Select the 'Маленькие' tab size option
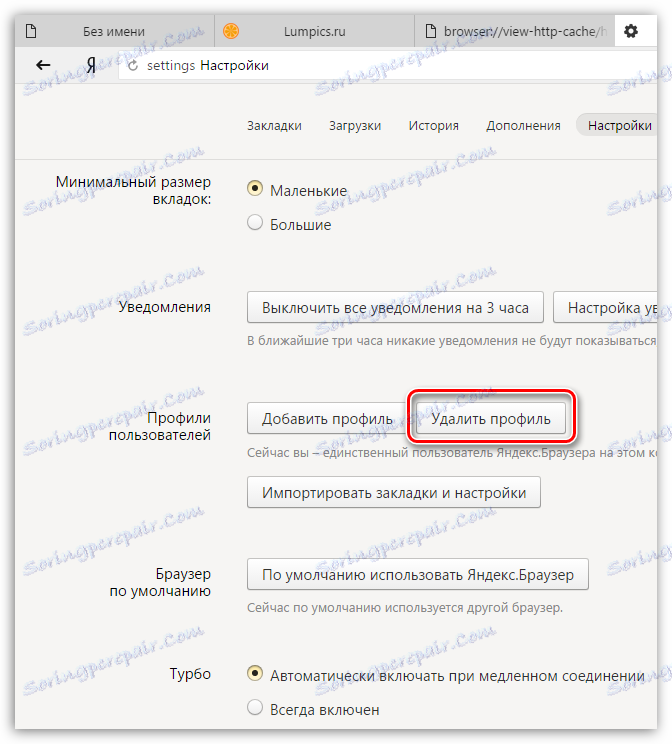Screen dimensions: 672x744 tap(255, 188)
